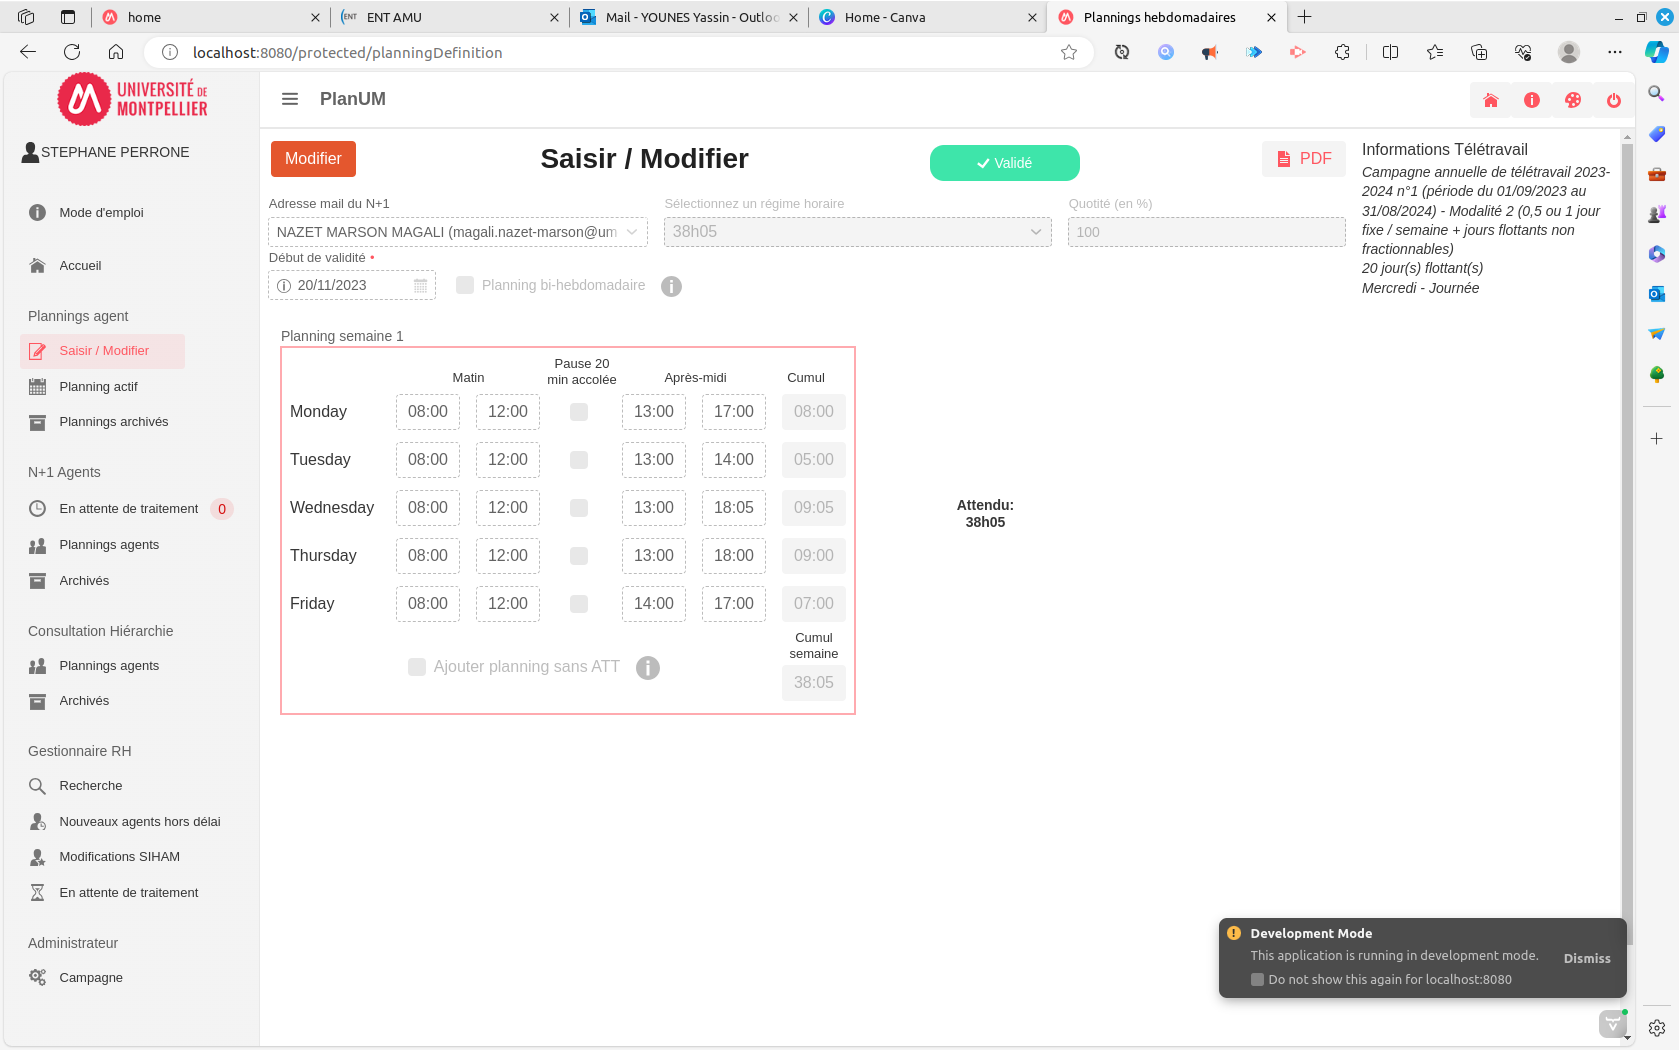Open the browser collections icon

tap(1479, 52)
